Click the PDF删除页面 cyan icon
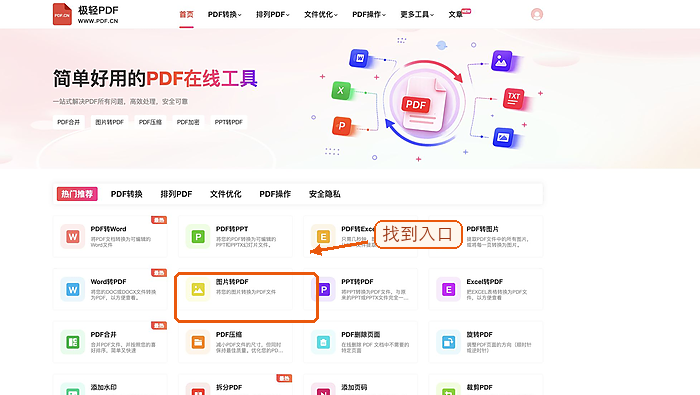Screen dimensions: 700x395 (x=323, y=342)
